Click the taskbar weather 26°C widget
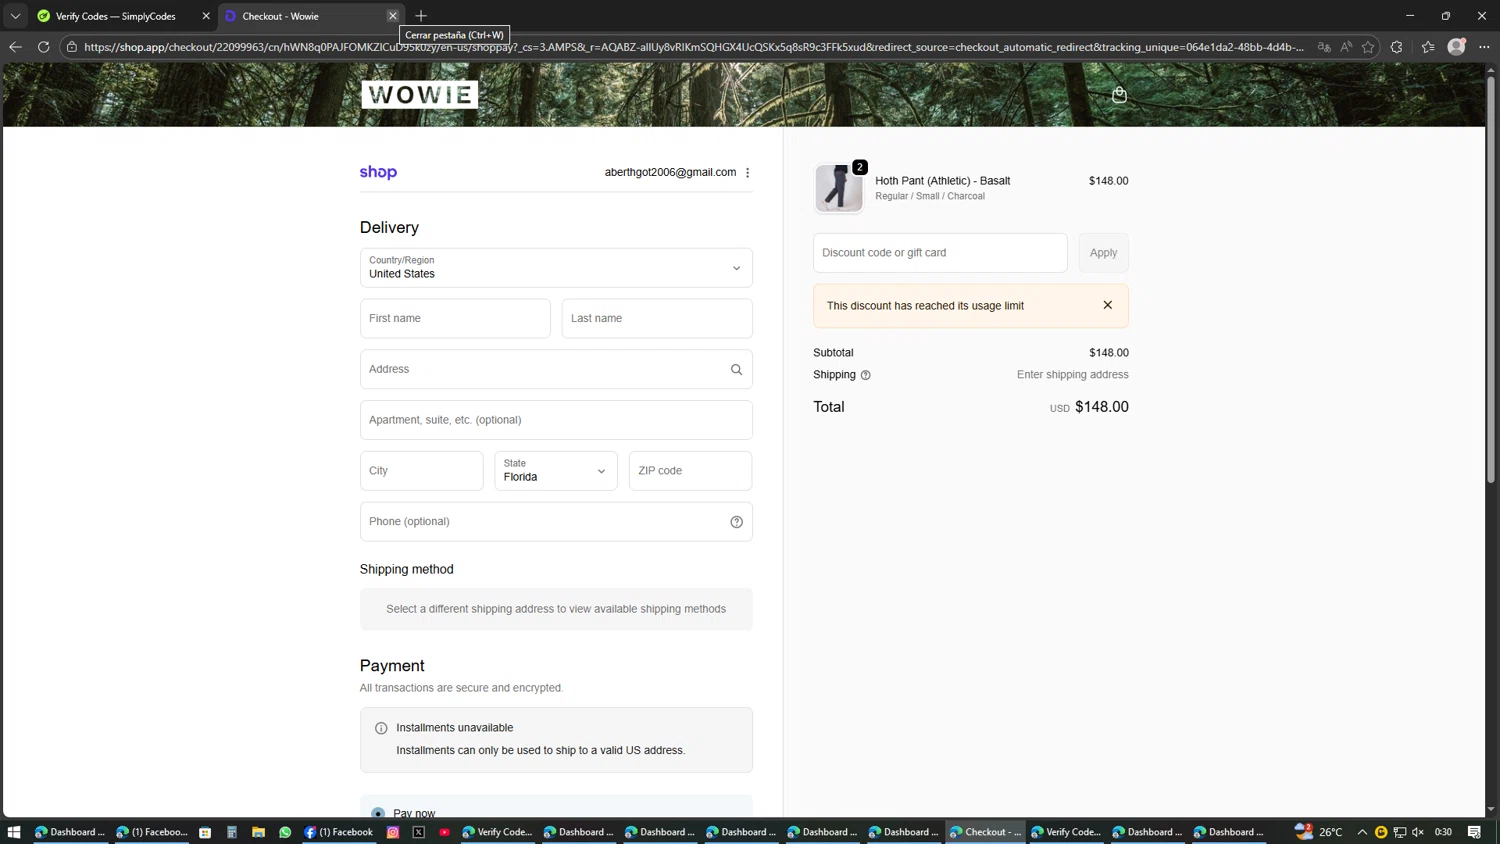The height and width of the screenshot is (844, 1500). [1319, 832]
